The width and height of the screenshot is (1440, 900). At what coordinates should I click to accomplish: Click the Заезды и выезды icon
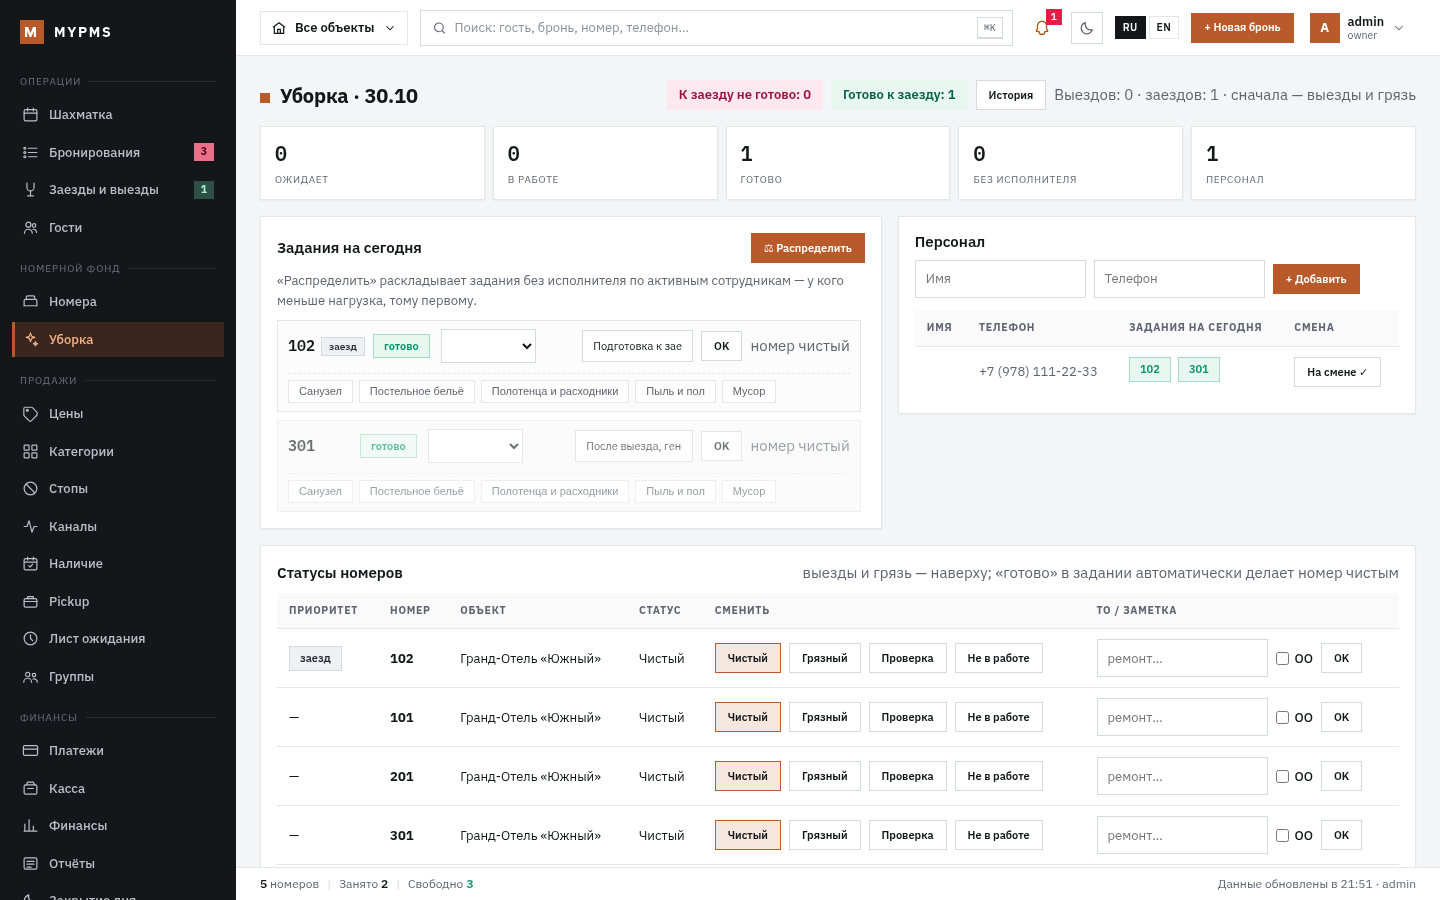pos(30,190)
